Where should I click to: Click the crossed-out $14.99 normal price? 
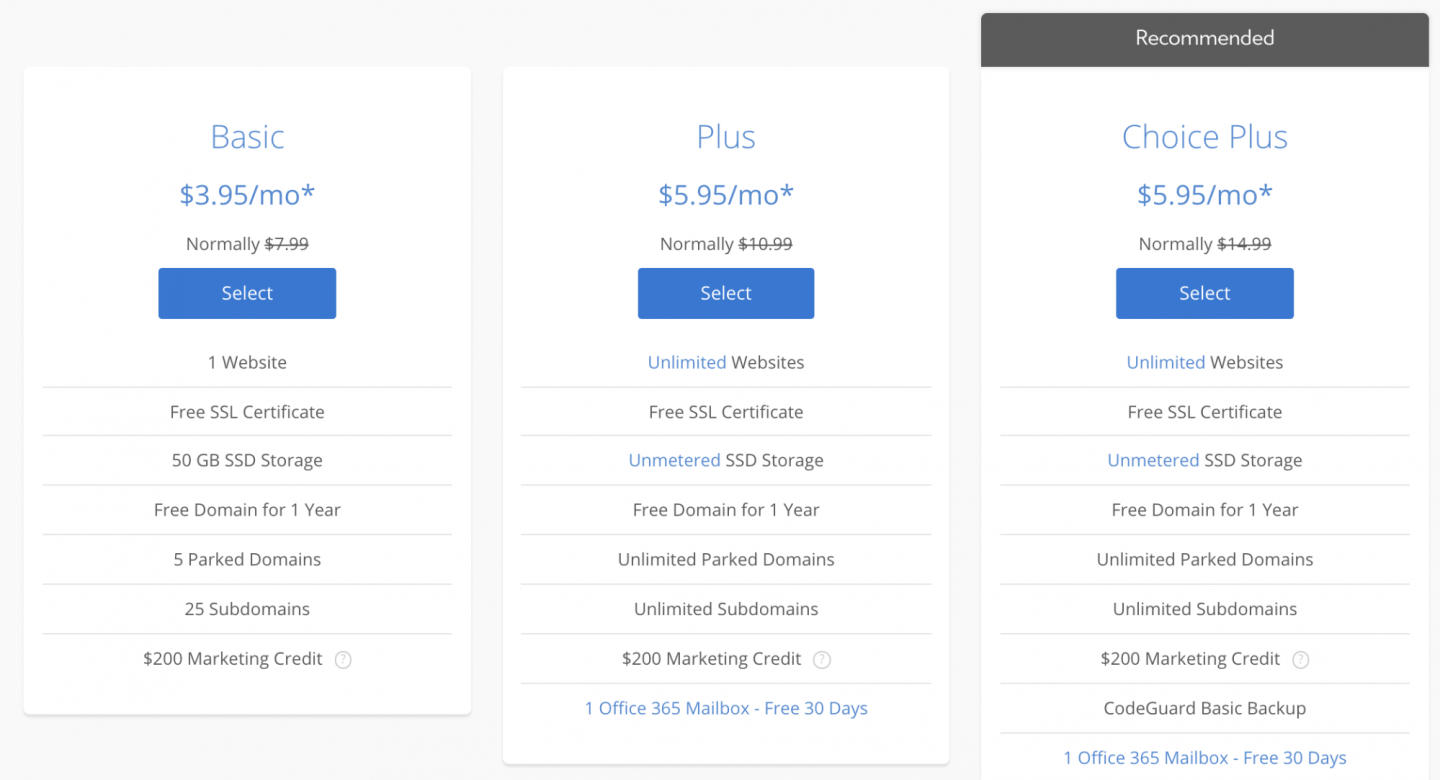[x=1244, y=244]
